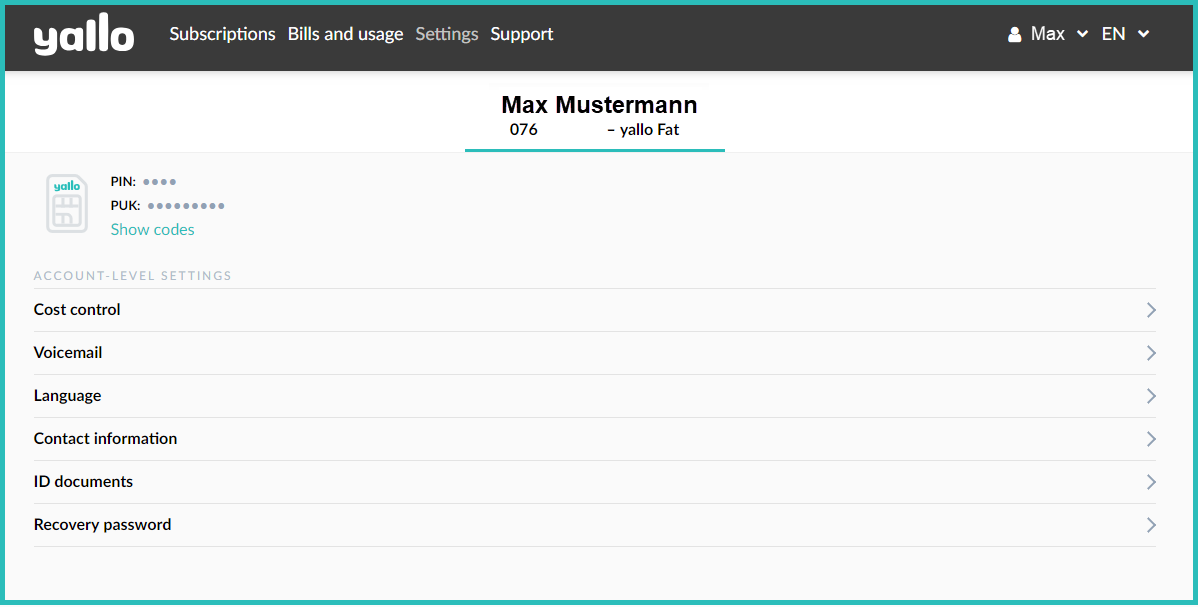Expand the Voicemail chevron arrow
1198x607 pixels.
[1151, 353]
